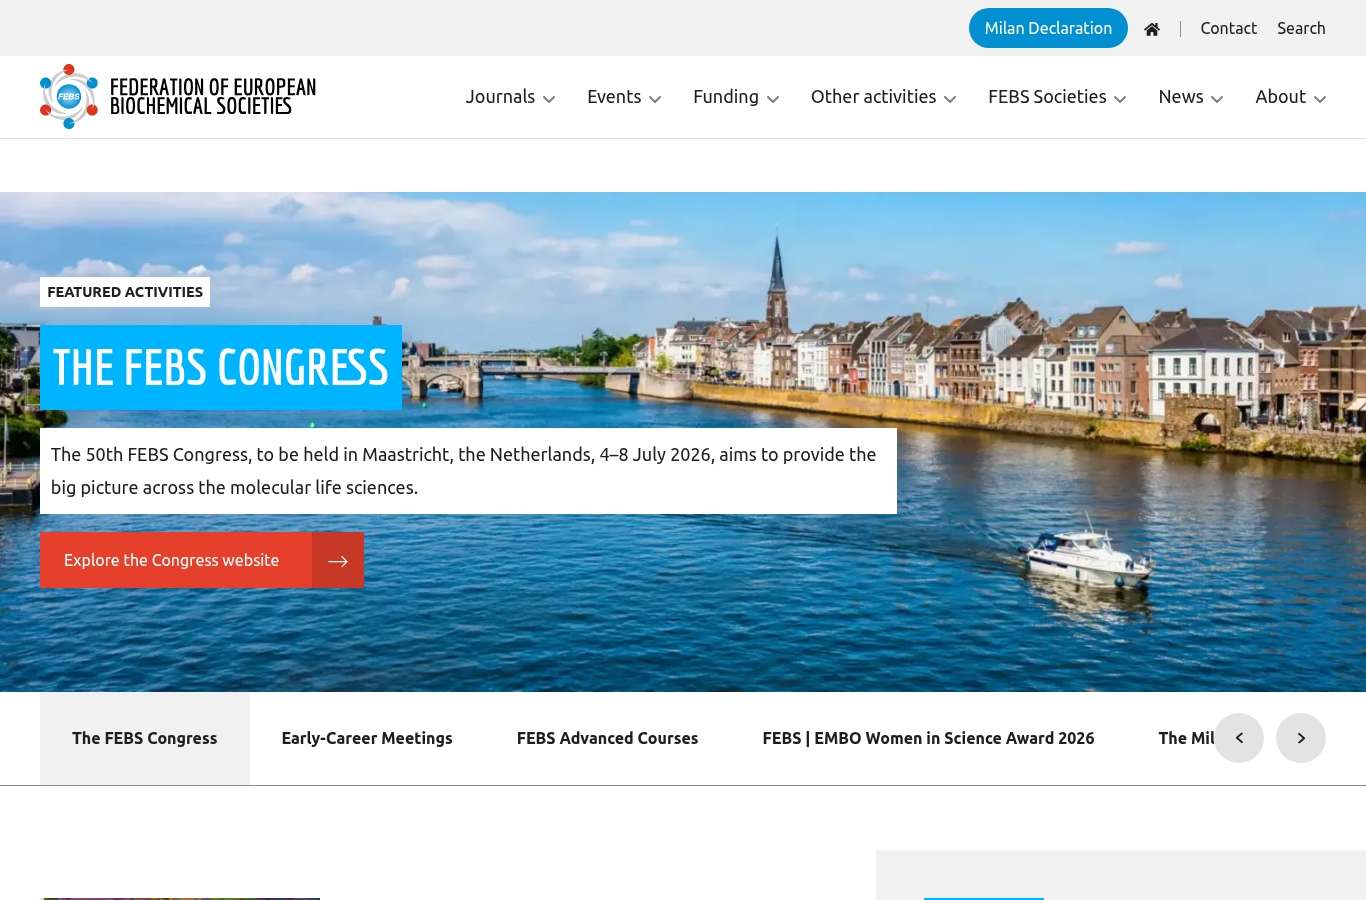Viewport: 1366px width, 900px height.
Task: Advance carousel with the right arrow
Action: coord(1301,738)
